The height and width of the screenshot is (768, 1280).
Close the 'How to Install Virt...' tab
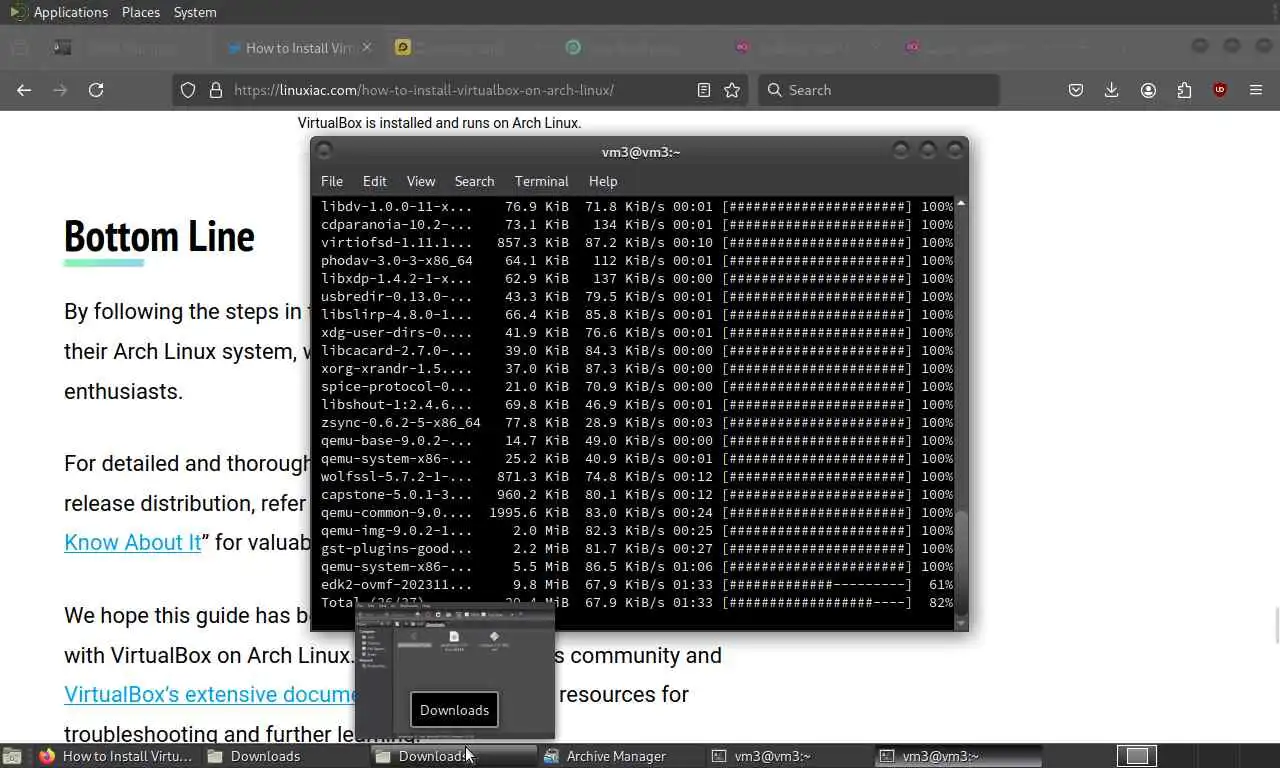point(367,47)
